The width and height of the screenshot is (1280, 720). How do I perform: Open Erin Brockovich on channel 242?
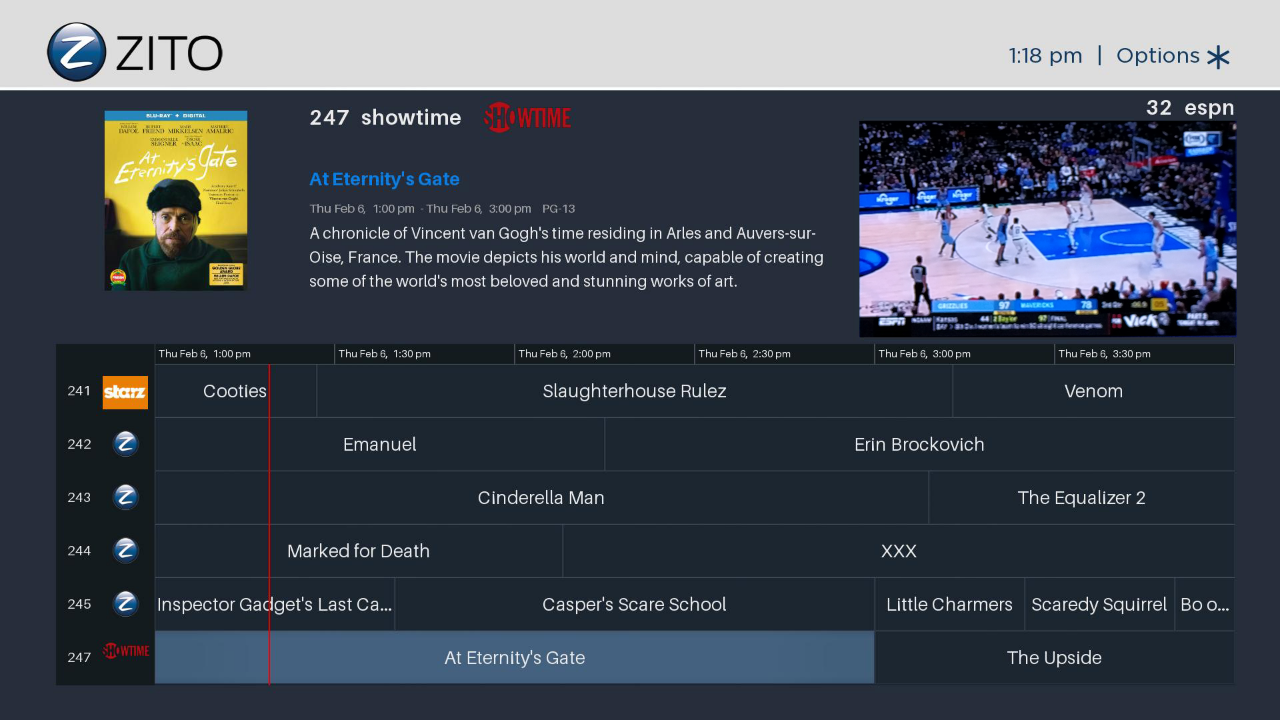pyautogui.click(x=919, y=444)
